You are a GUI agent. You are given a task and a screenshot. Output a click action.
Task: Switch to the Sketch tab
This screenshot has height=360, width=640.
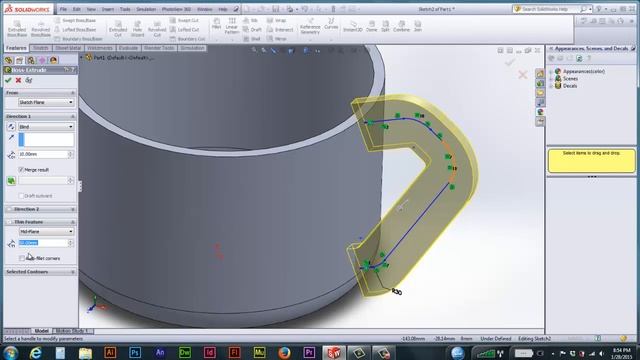(x=40, y=48)
